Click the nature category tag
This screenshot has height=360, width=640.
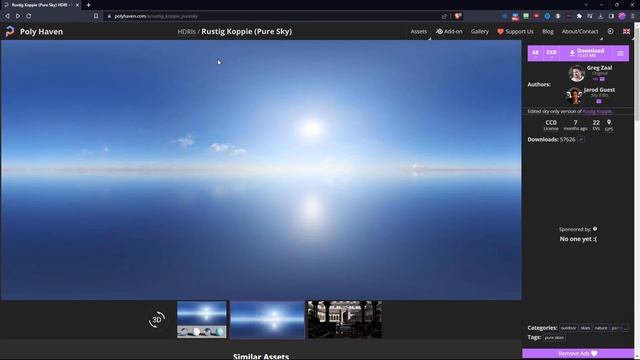601,328
